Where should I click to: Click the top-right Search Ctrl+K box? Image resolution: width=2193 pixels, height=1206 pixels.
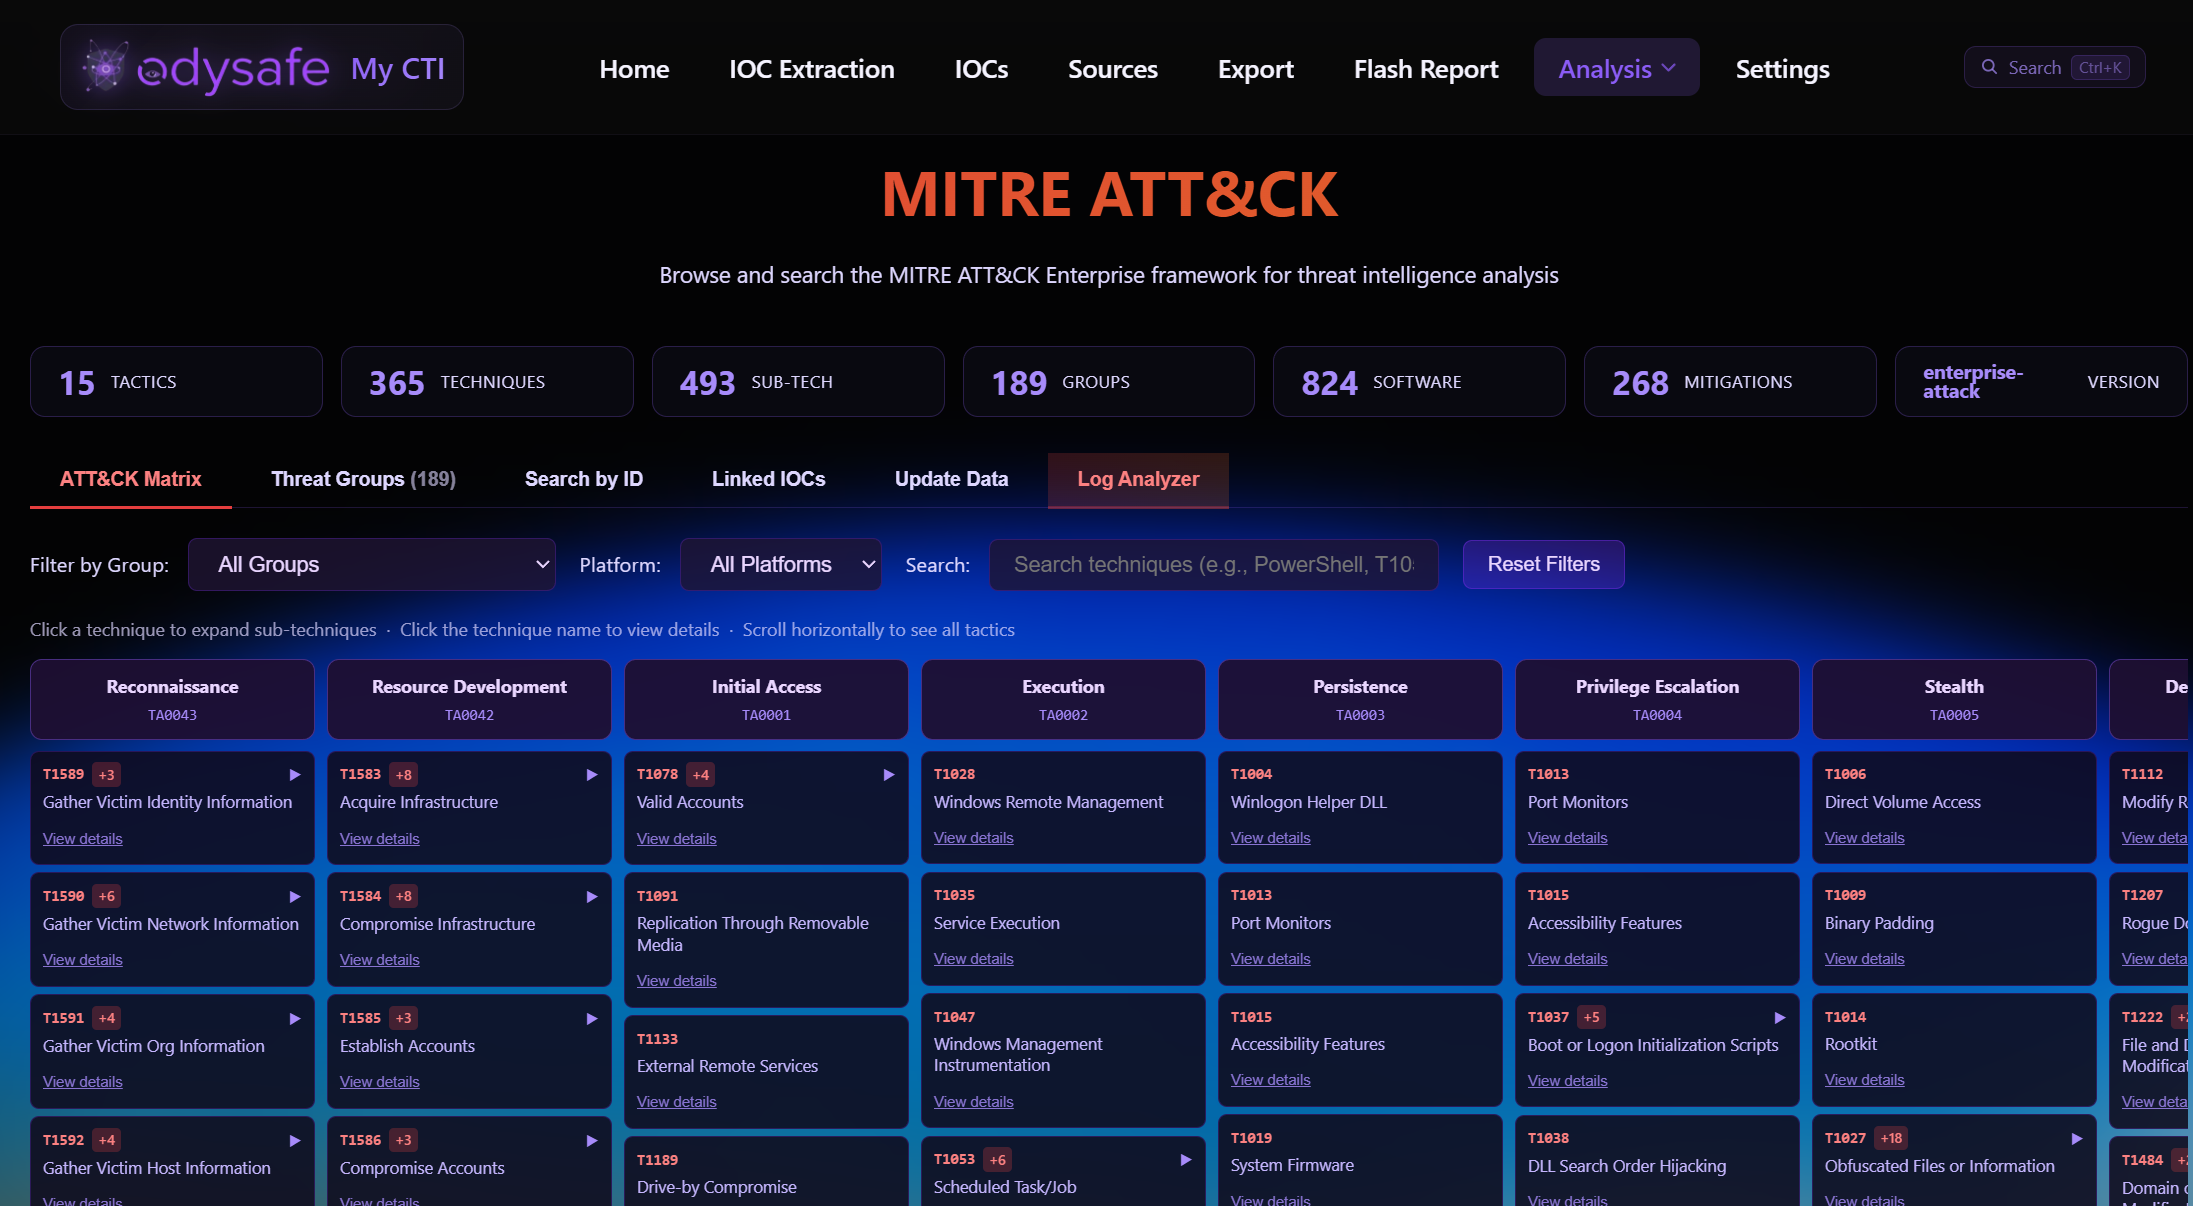click(x=2054, y=67)
